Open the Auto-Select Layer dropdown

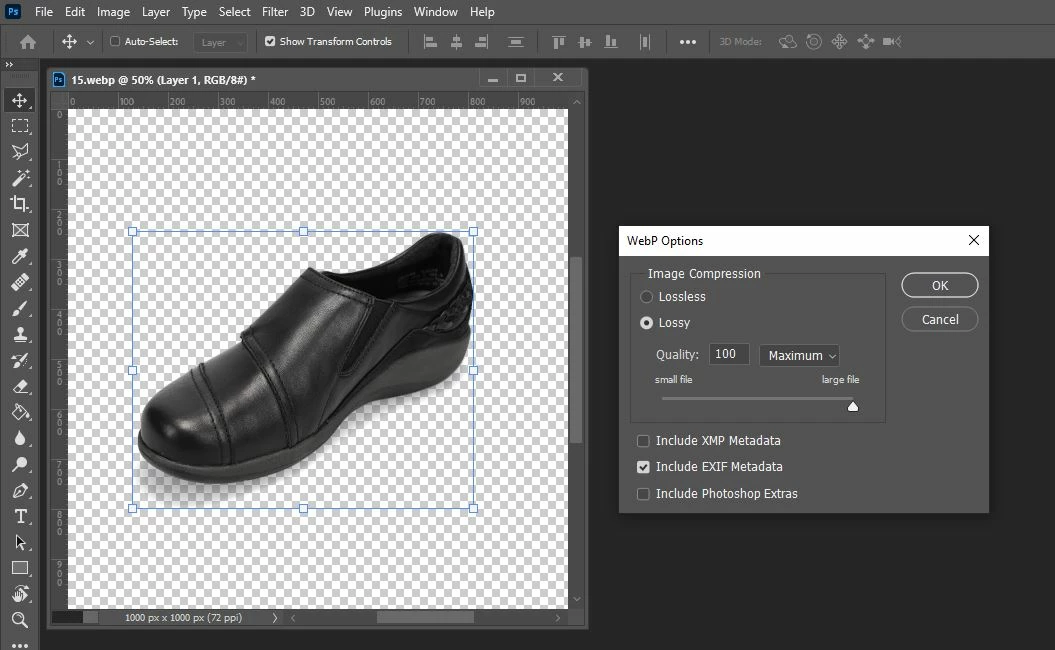[222, 42]
